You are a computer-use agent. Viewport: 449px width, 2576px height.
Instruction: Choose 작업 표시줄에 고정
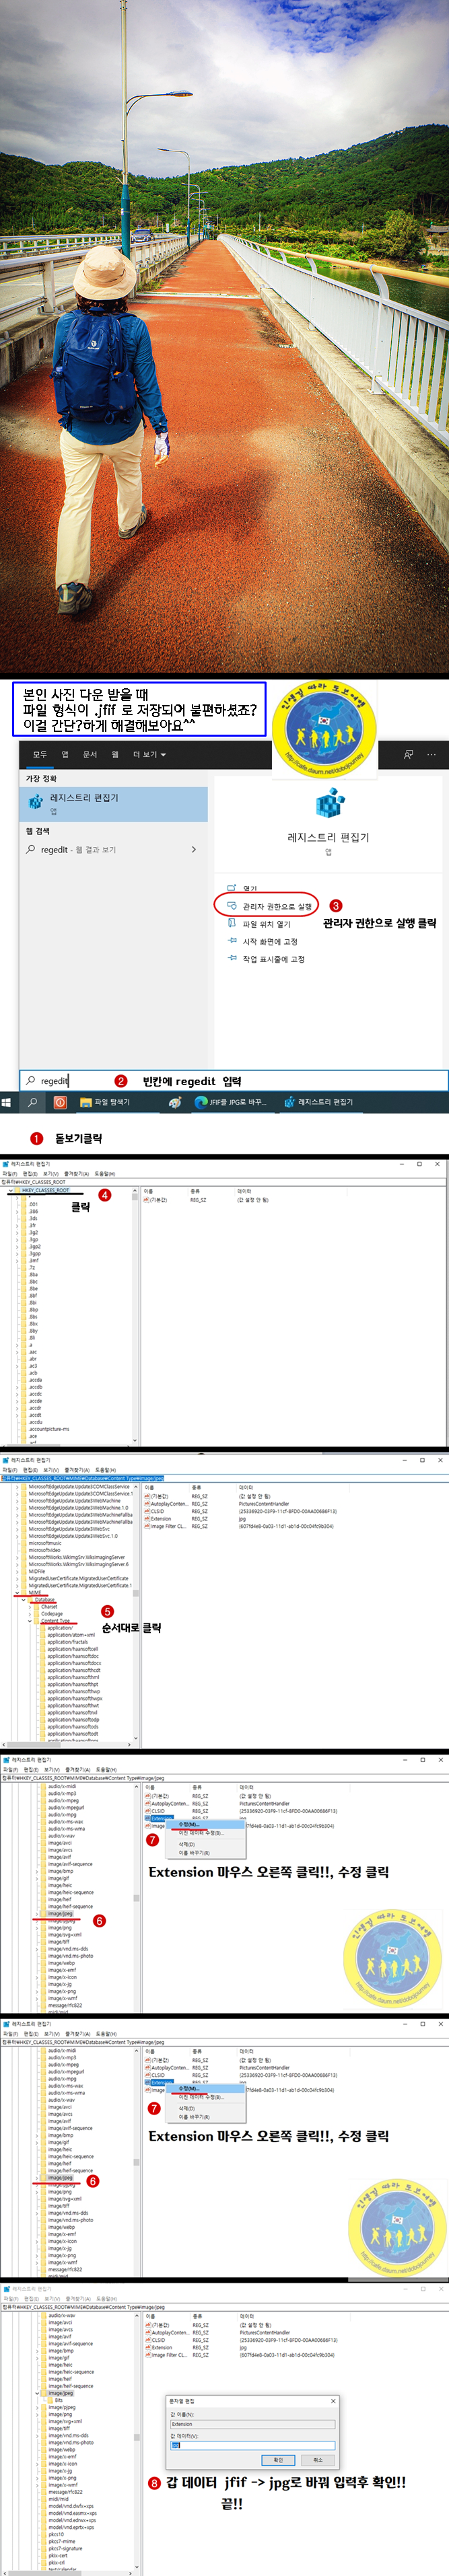[273, 959]
